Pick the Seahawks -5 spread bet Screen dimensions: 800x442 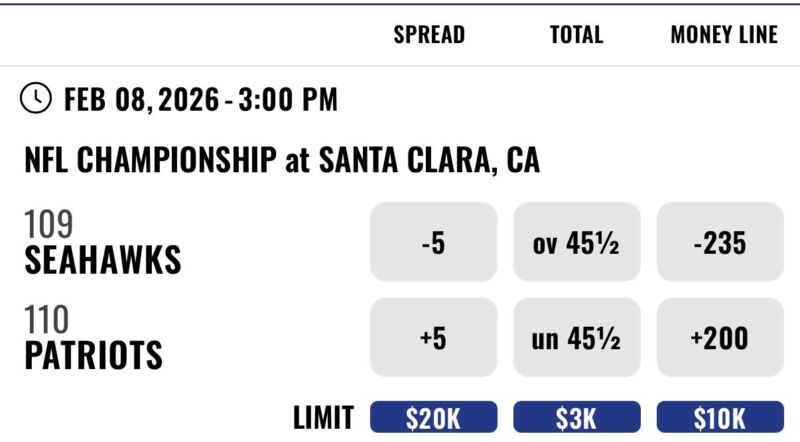(x=433, y=242)
